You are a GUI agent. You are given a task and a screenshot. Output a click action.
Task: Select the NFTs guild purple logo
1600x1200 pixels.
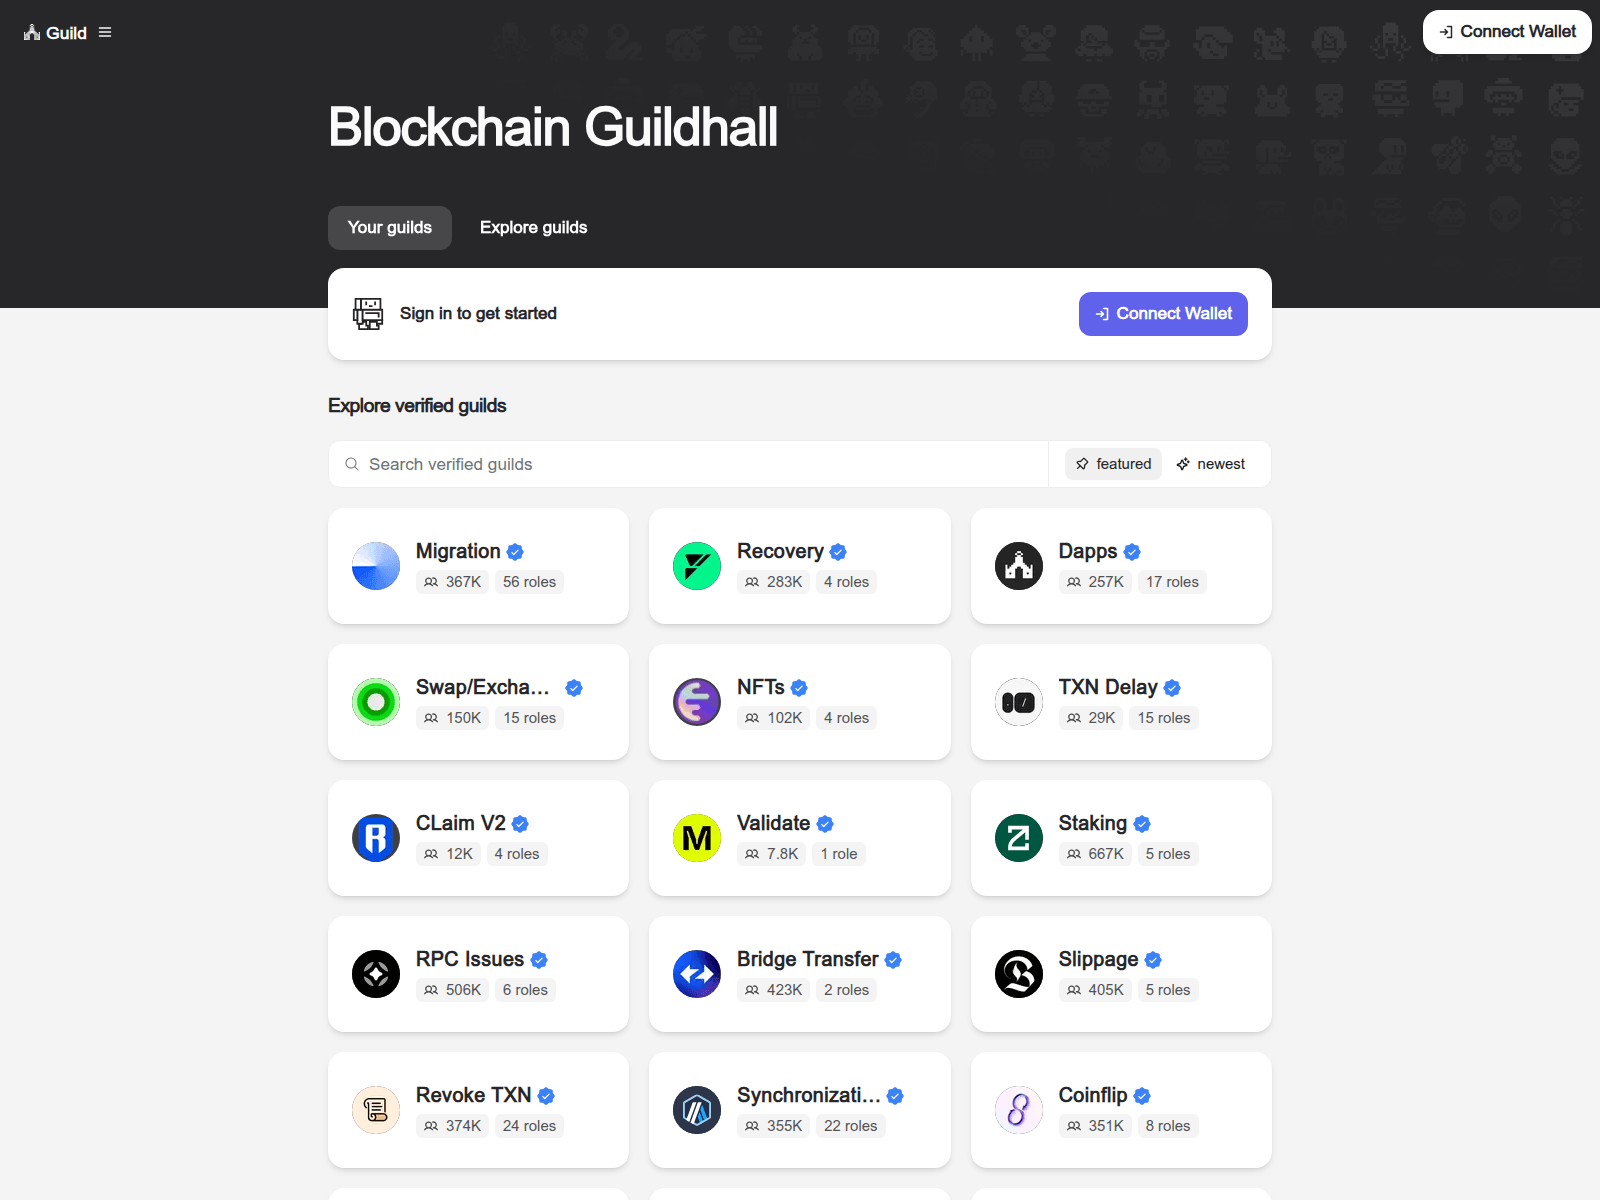click(697, 702)
